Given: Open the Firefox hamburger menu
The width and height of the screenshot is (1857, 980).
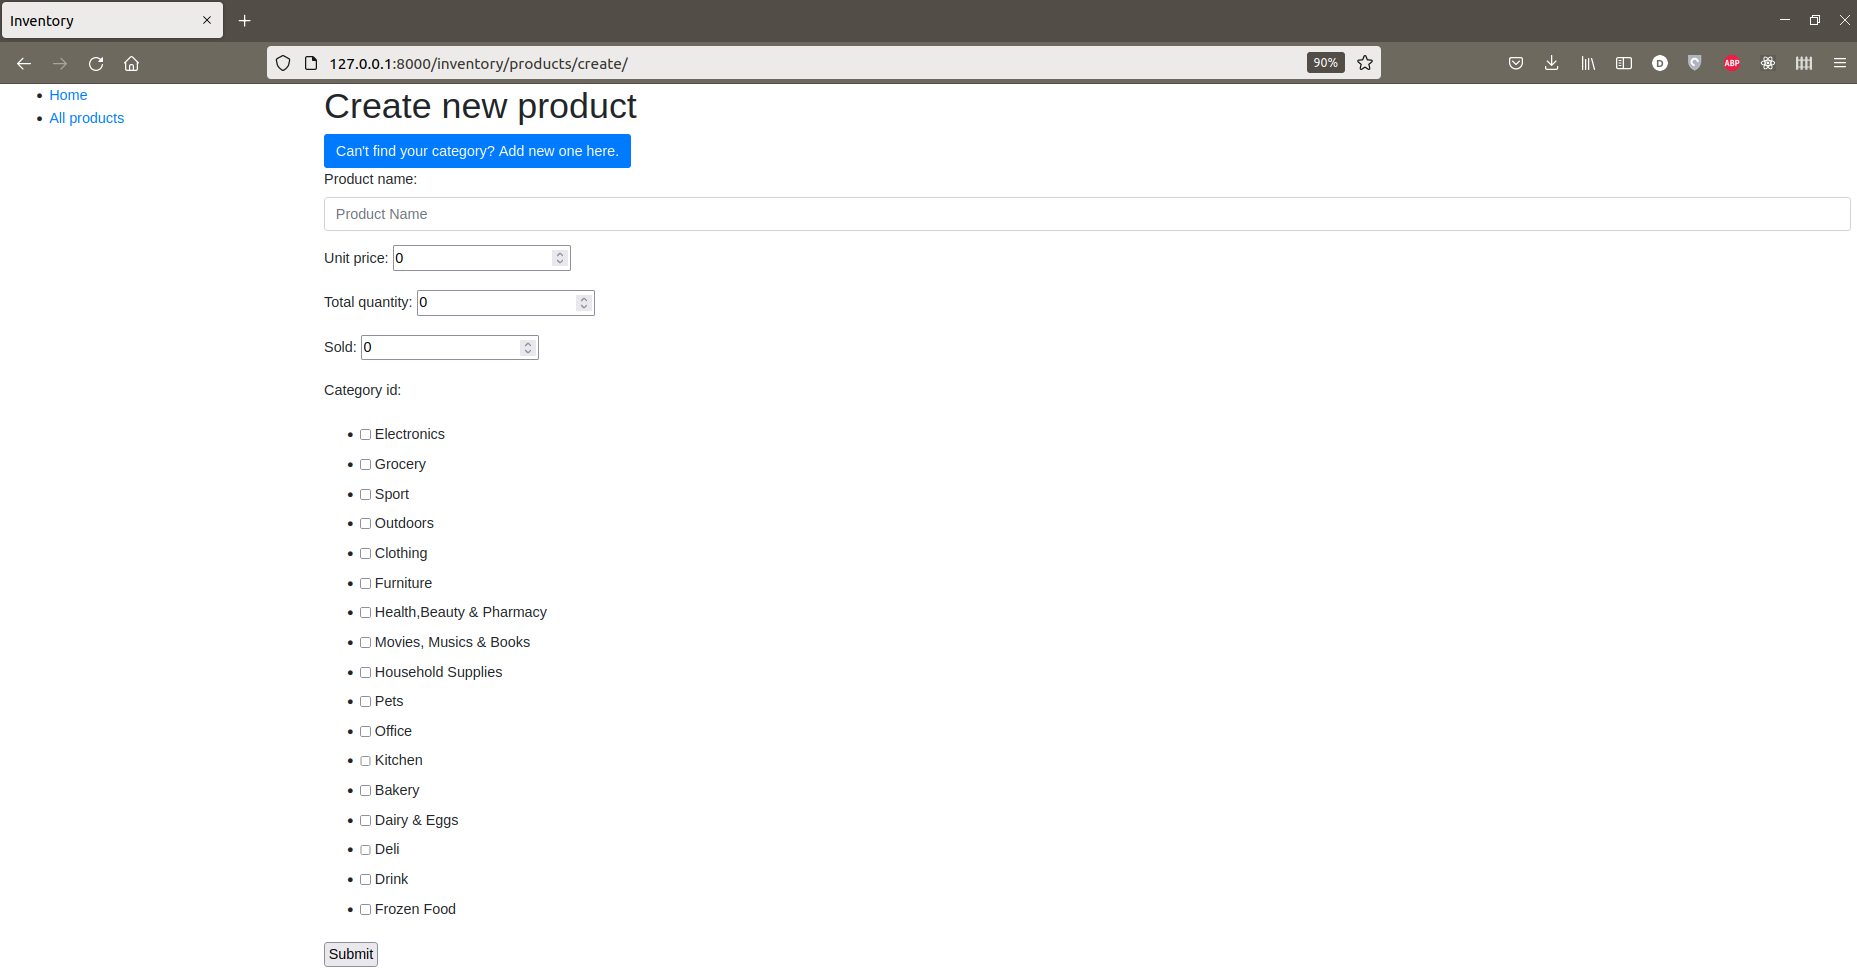Looking at the screenshot, I should [1840, 63].
